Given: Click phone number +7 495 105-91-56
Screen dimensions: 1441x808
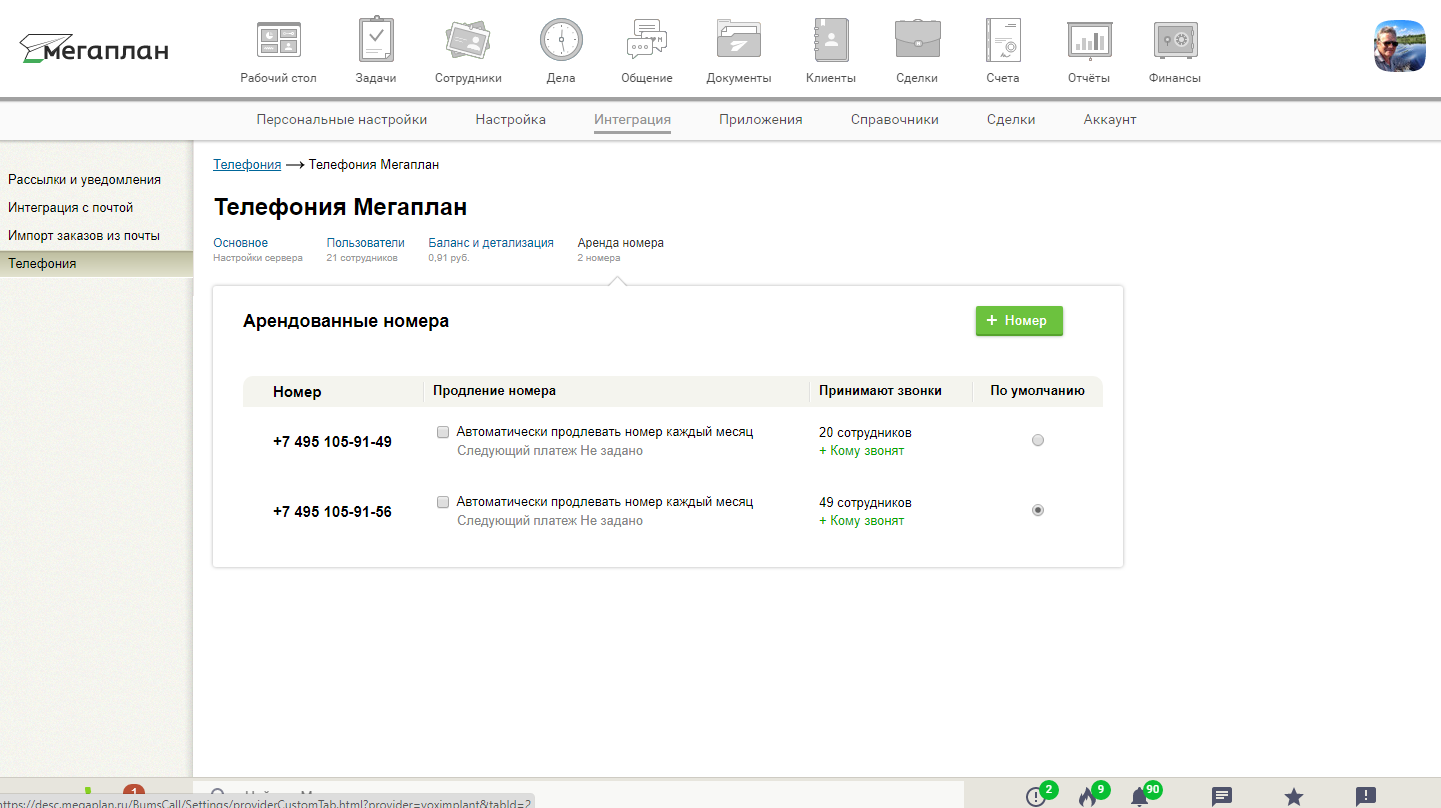Looking at the screenshot, I should pos(332,512).
